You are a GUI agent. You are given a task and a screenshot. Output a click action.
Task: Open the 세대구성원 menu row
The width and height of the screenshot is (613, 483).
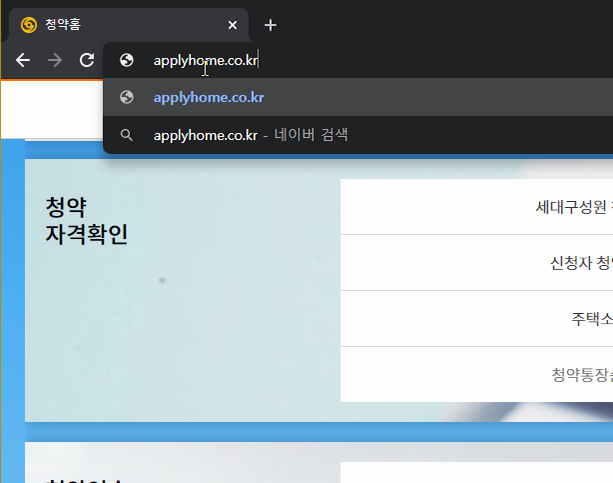(477, 207)
